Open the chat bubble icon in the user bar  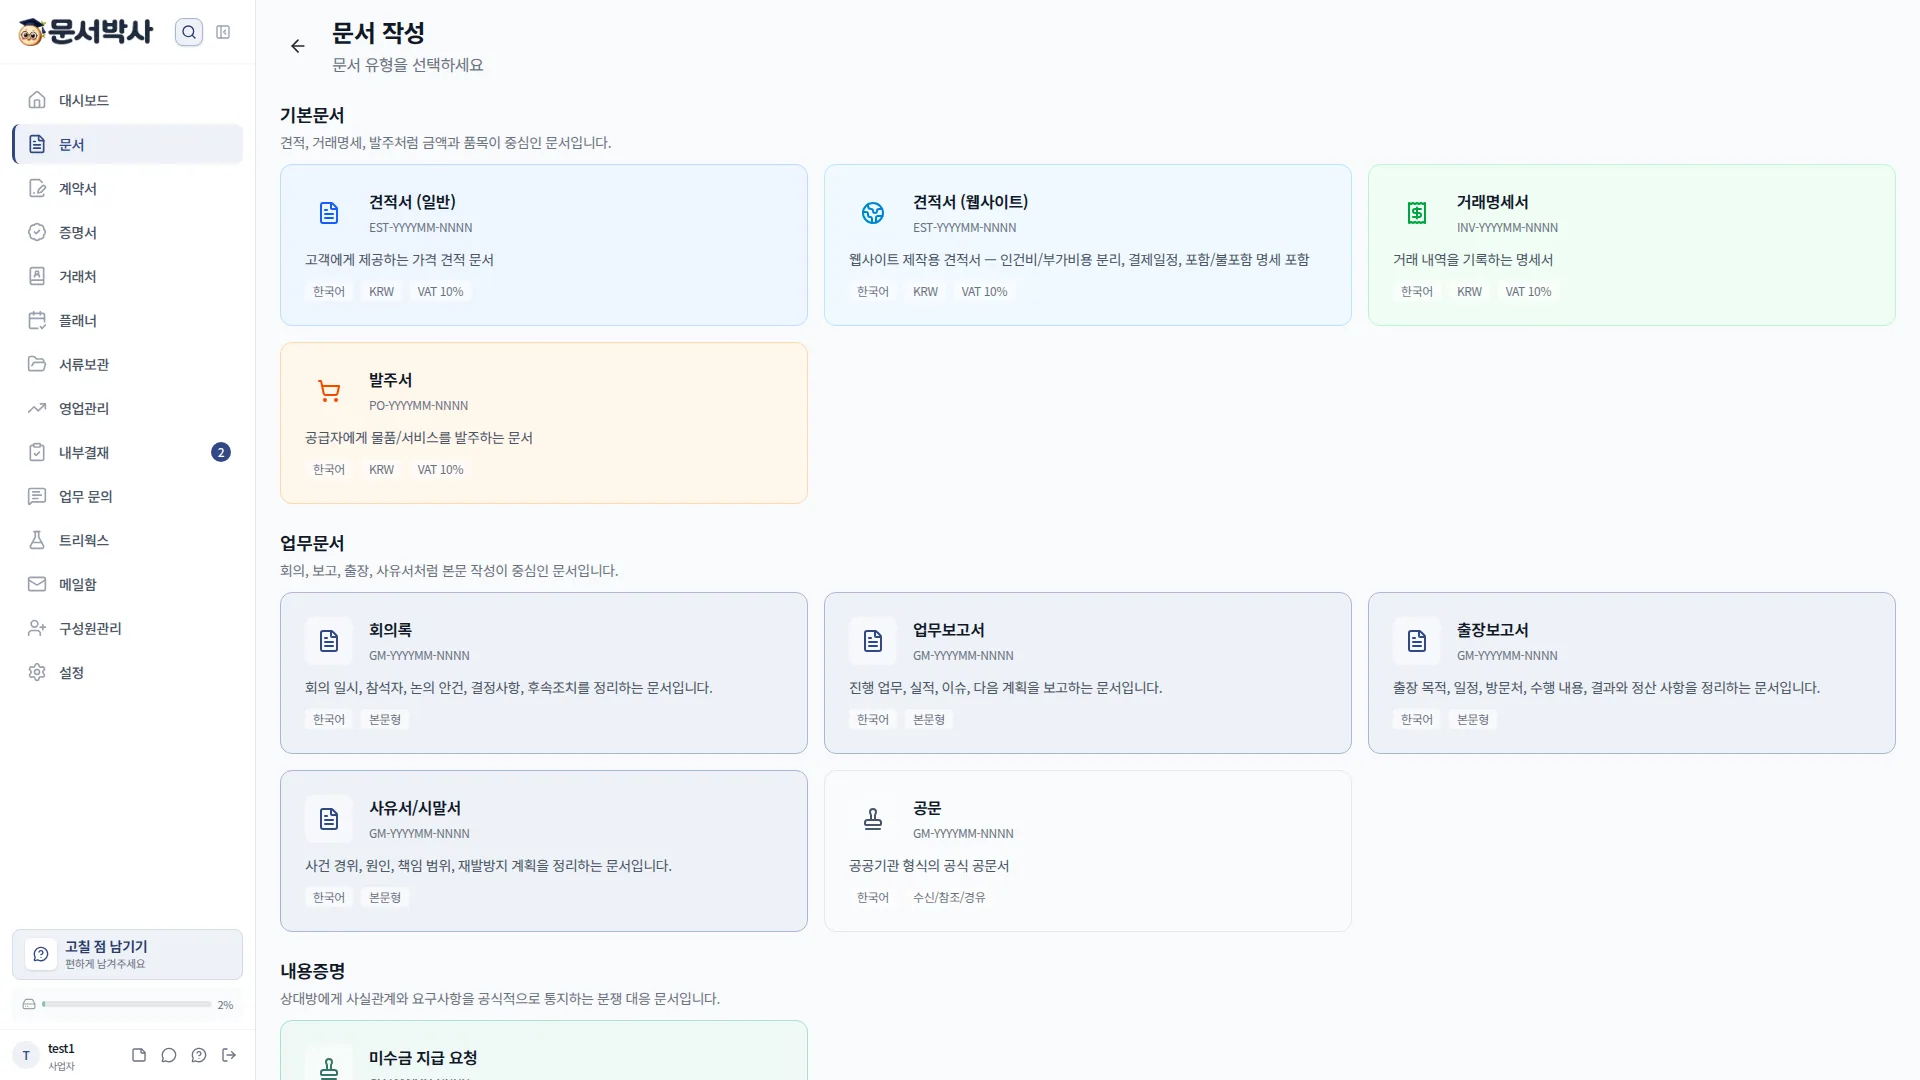click(169, 1055)
